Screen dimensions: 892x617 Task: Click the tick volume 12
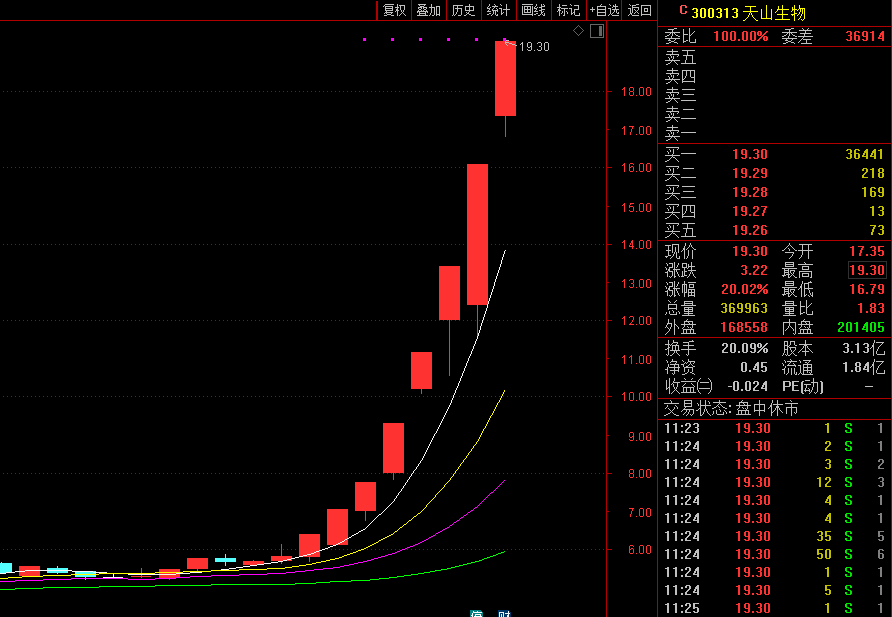point(824,482)
